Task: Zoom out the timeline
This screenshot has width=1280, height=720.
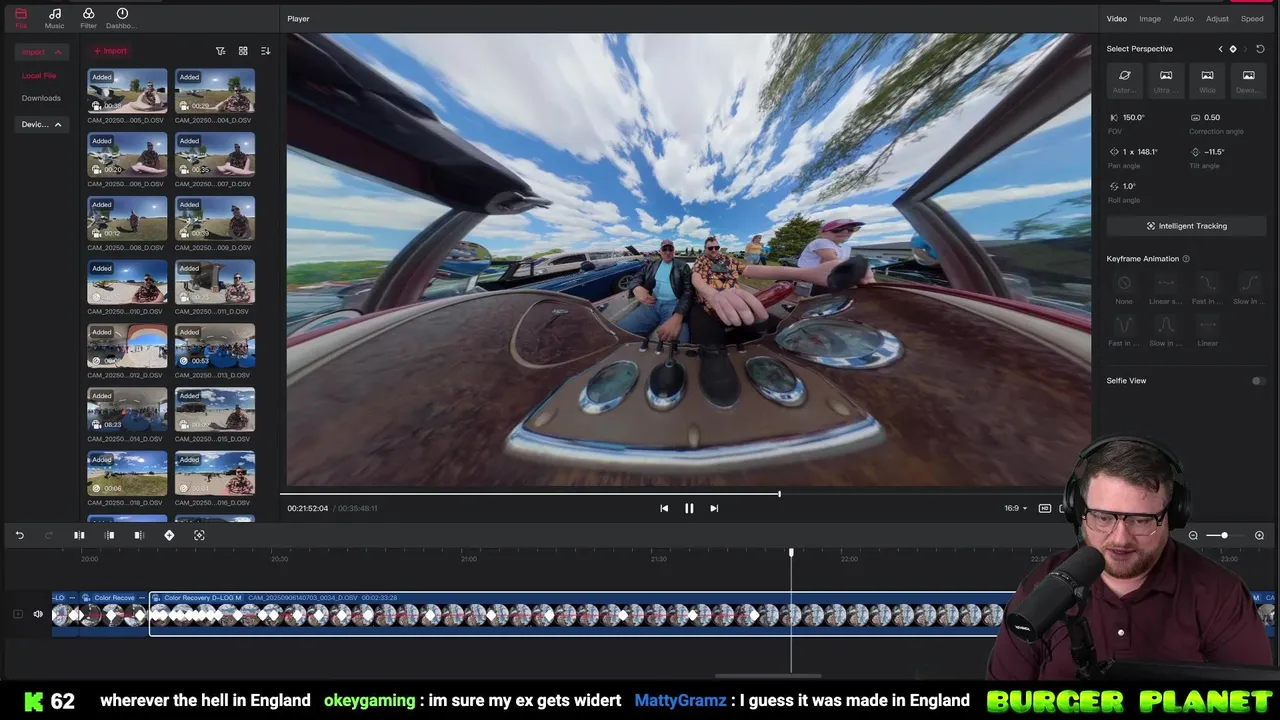Action: pos(1193,535)
